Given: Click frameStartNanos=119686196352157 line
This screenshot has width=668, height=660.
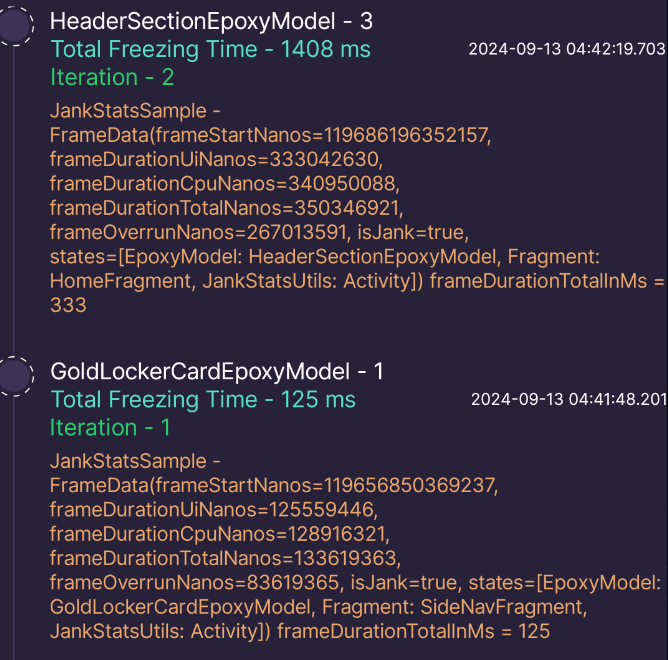Looking at the screenshot, I should pyautogui.click(x=271, y=135).
